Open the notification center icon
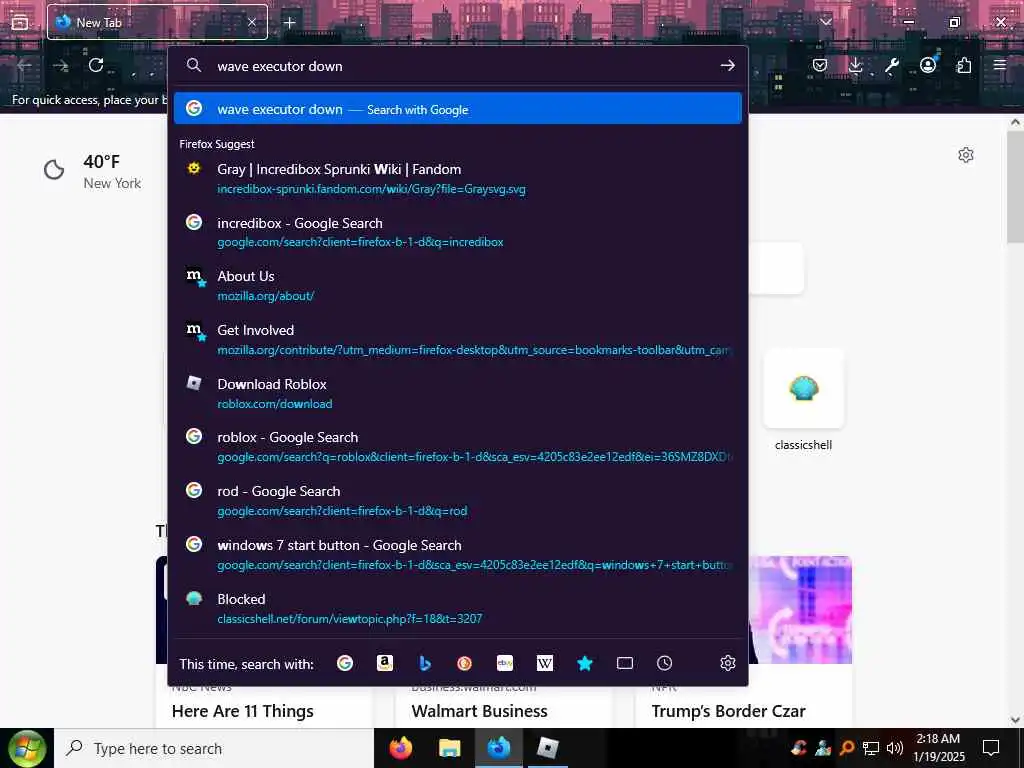The image size is (1024, 768). point(991,748)
